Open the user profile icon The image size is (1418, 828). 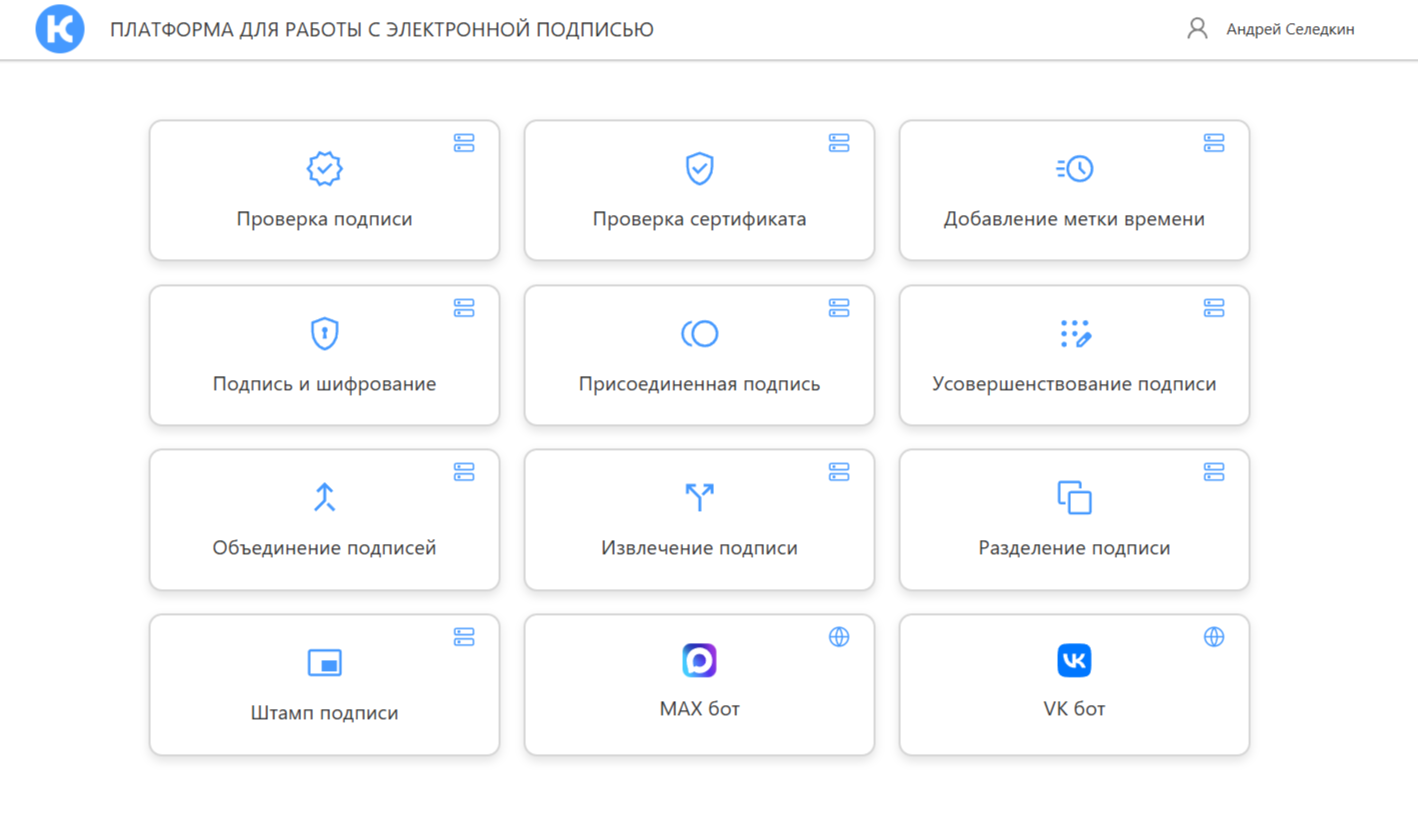pos(1196,29)
